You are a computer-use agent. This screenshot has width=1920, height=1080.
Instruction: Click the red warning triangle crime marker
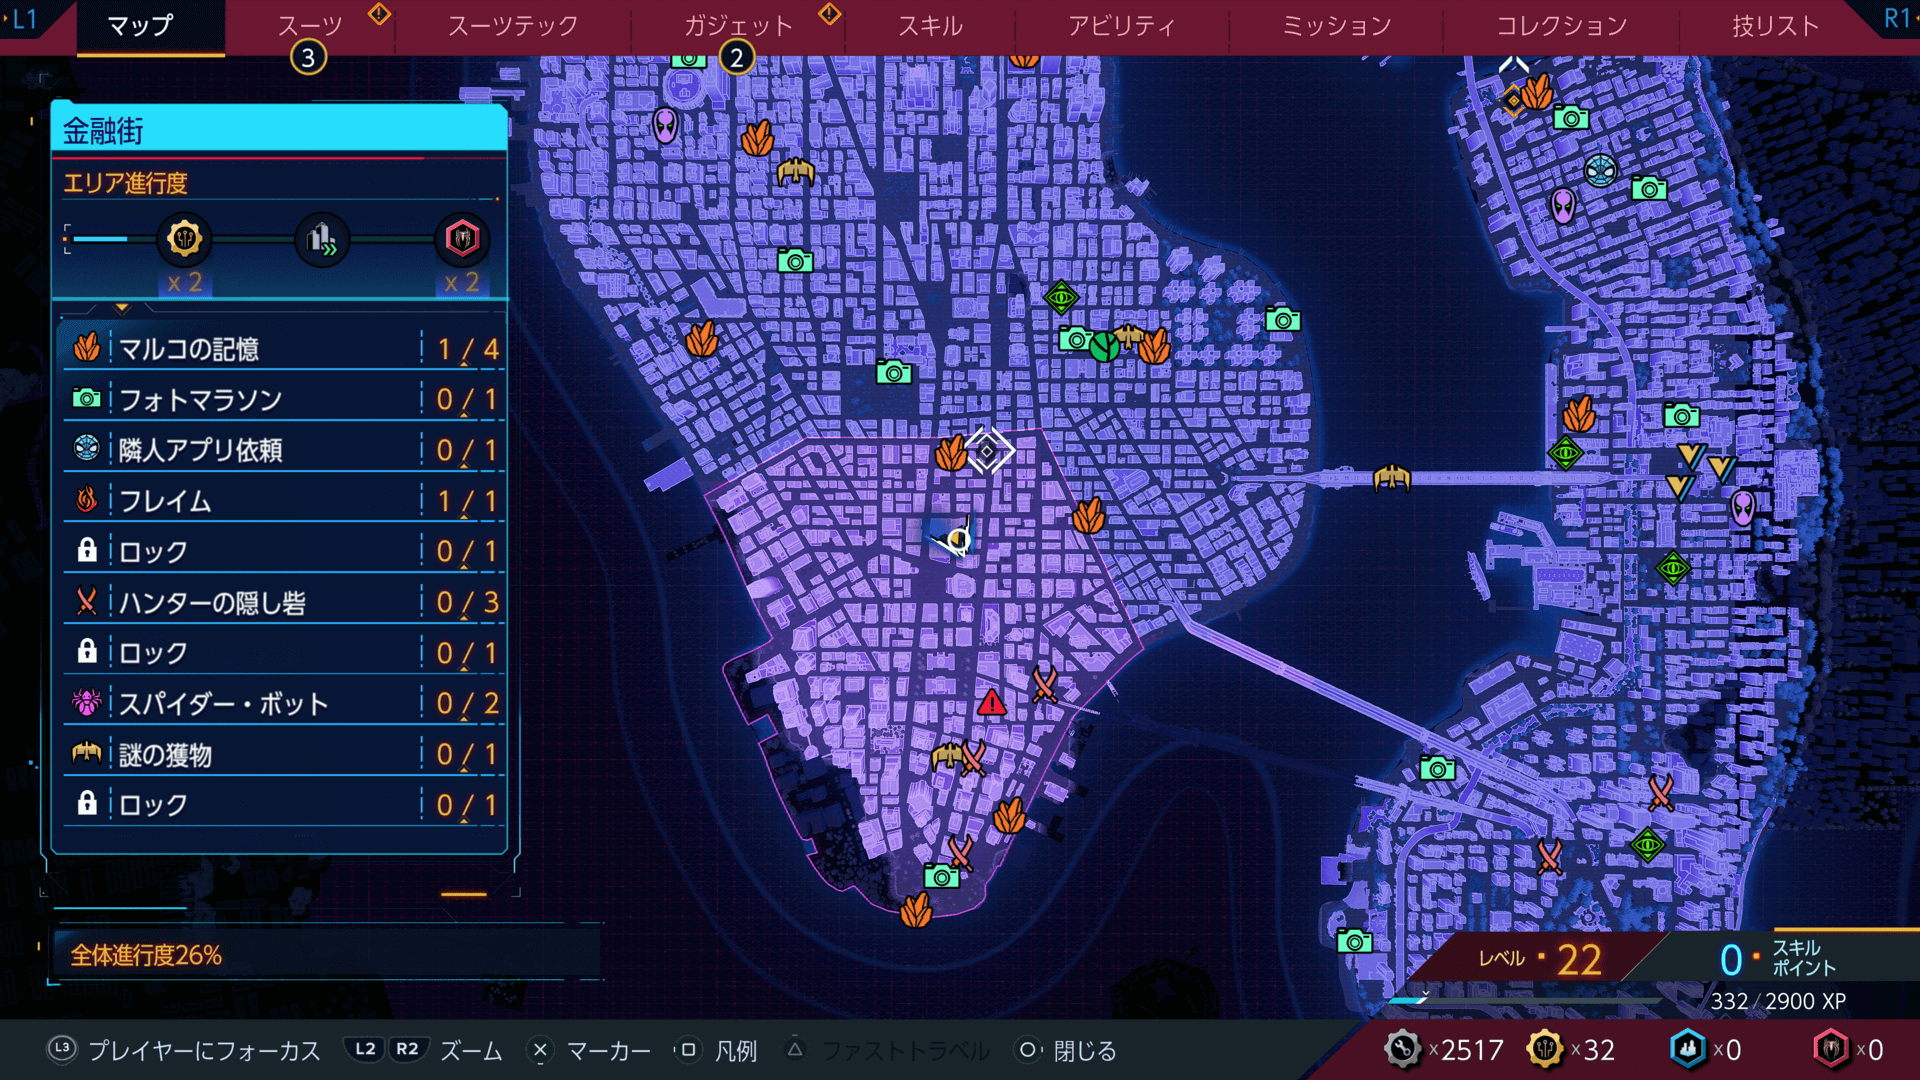pyautogui.click(x=991, y=702)
